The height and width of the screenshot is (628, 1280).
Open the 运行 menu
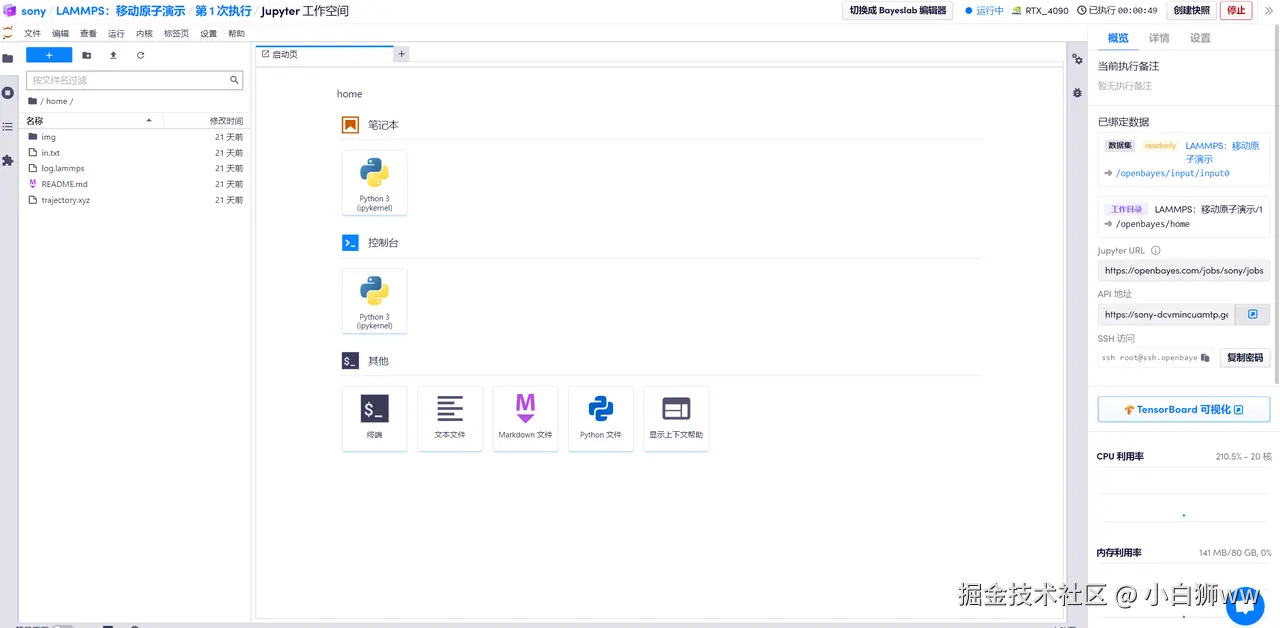click(116, 33)
